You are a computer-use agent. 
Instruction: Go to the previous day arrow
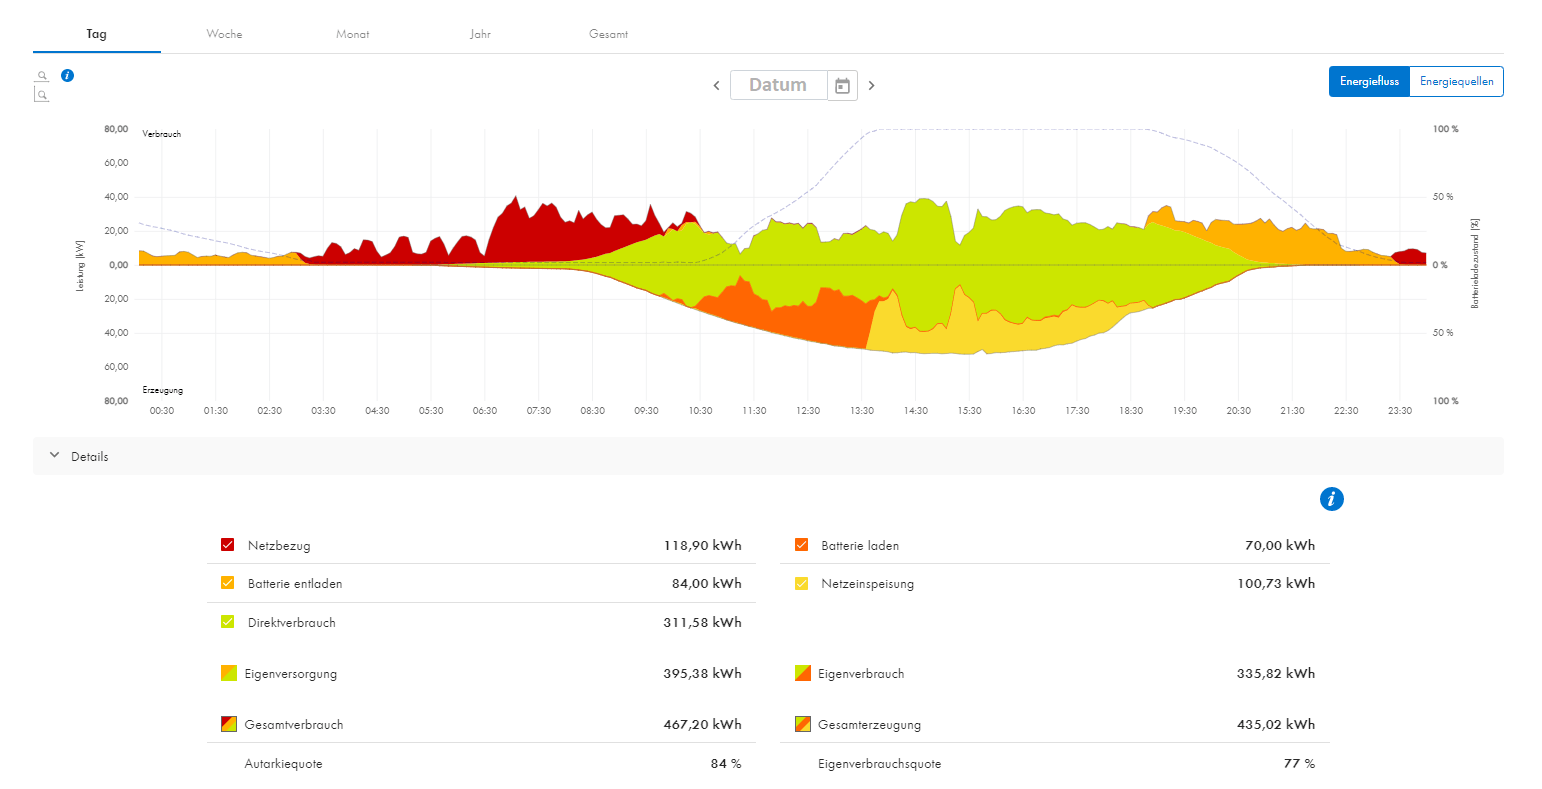coord(716,86)
